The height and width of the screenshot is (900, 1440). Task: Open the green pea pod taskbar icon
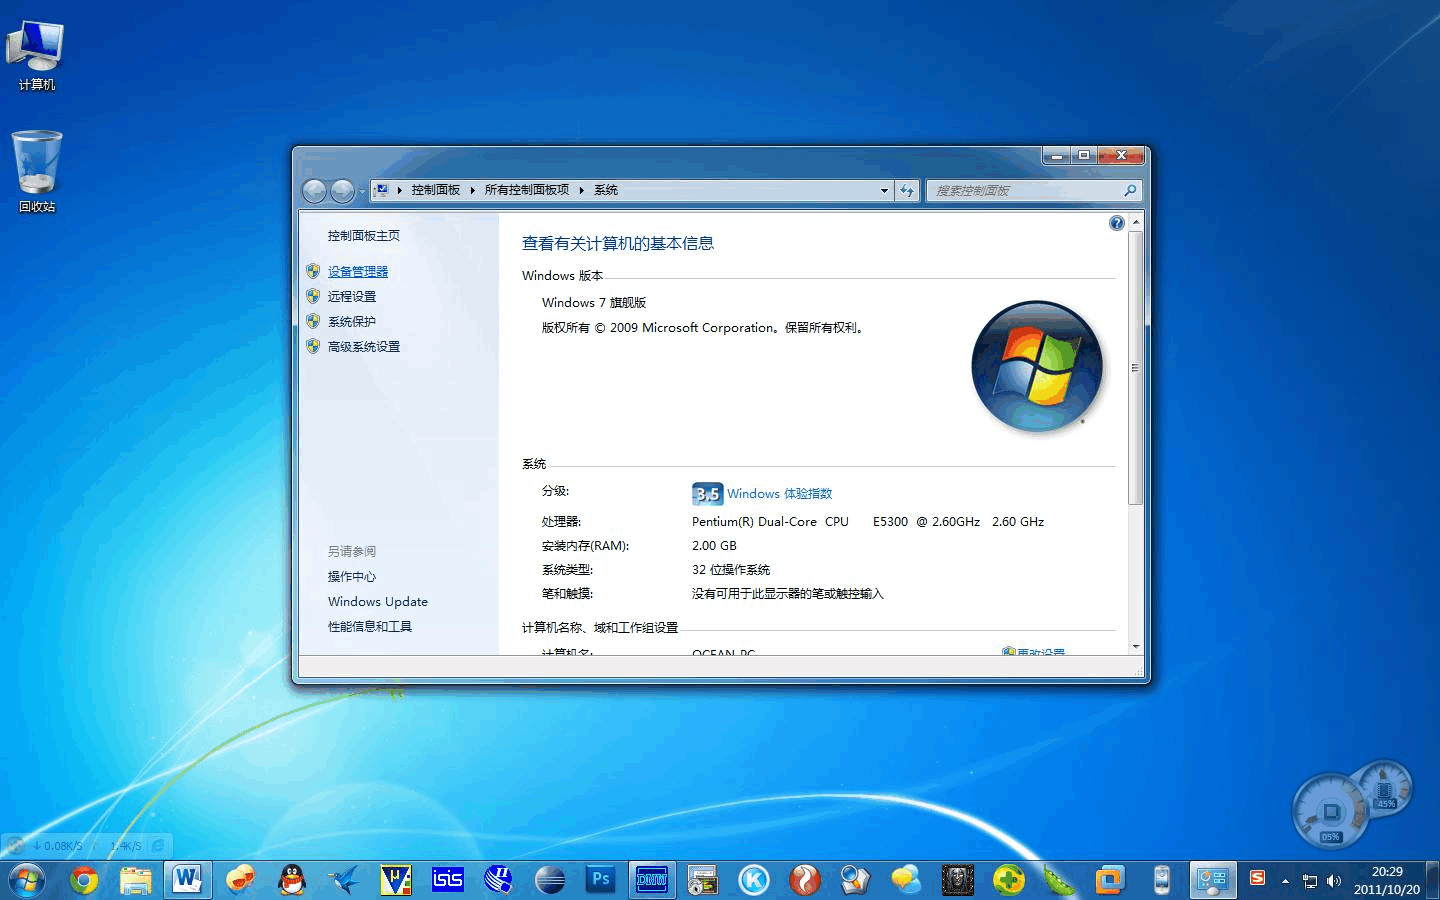(x=1060, y=880)
